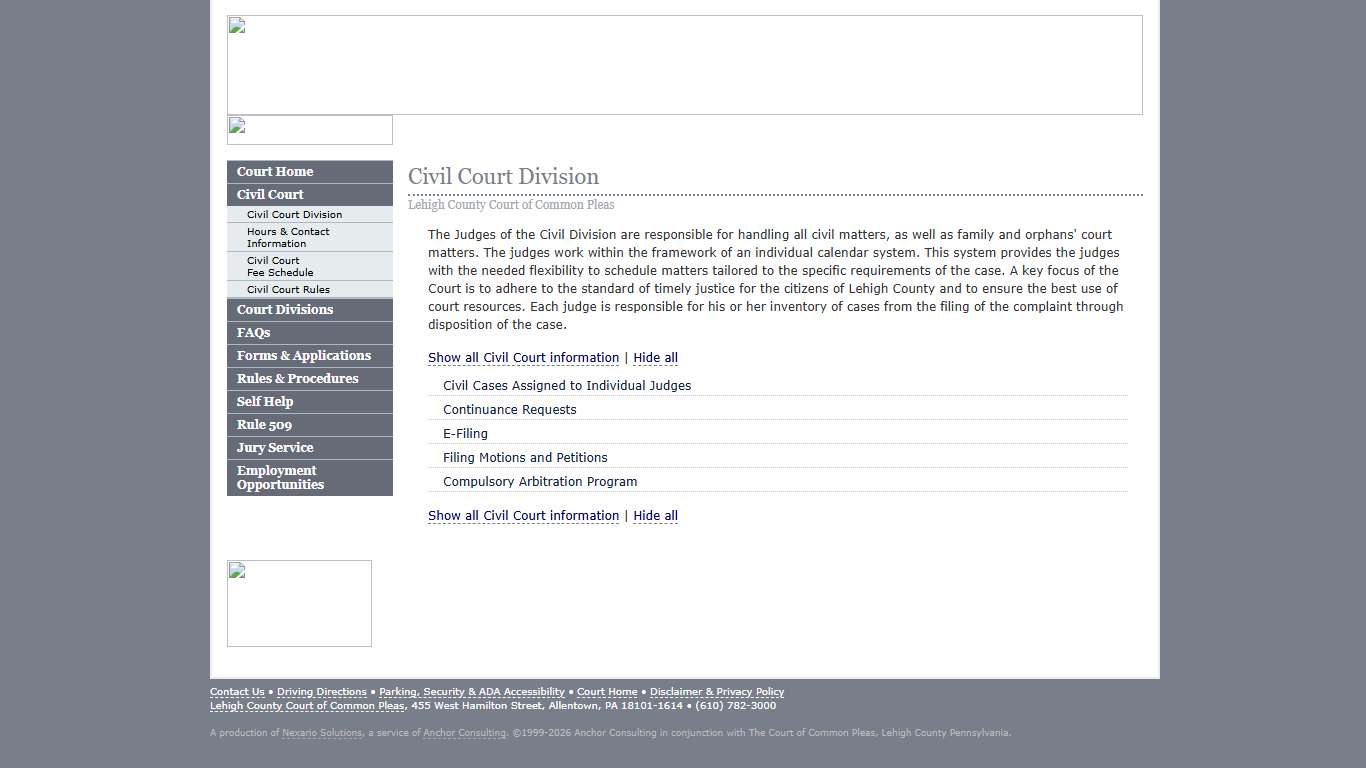Open Employment Opportunities

click(279, 477)
